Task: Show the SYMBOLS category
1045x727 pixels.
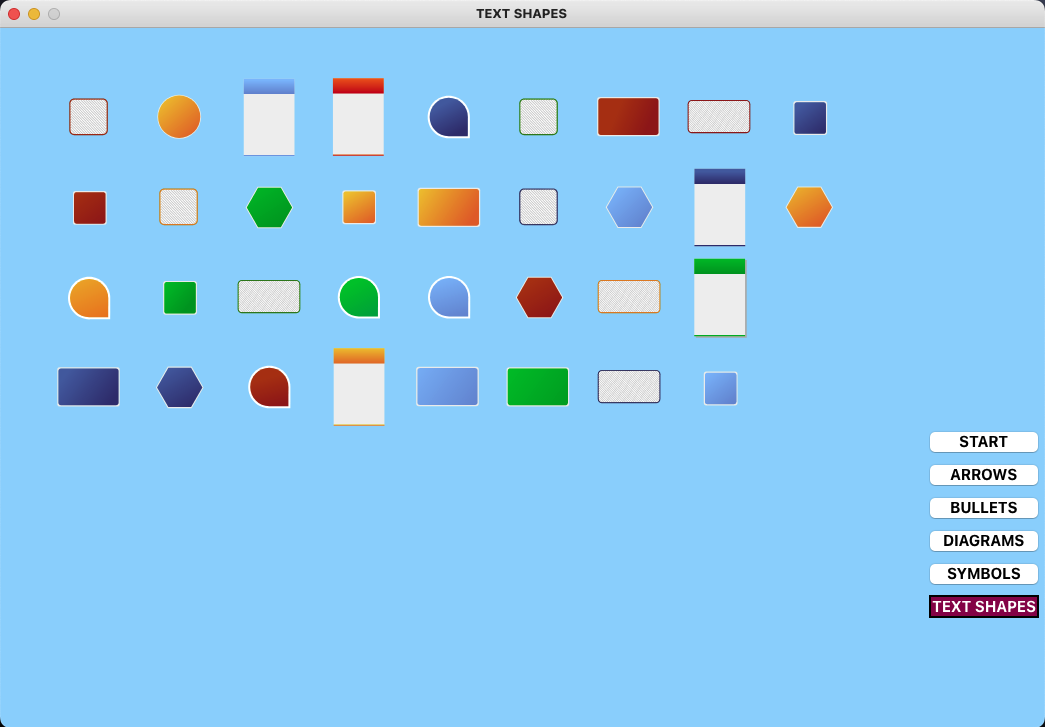Action: click(x=983, y=574)
